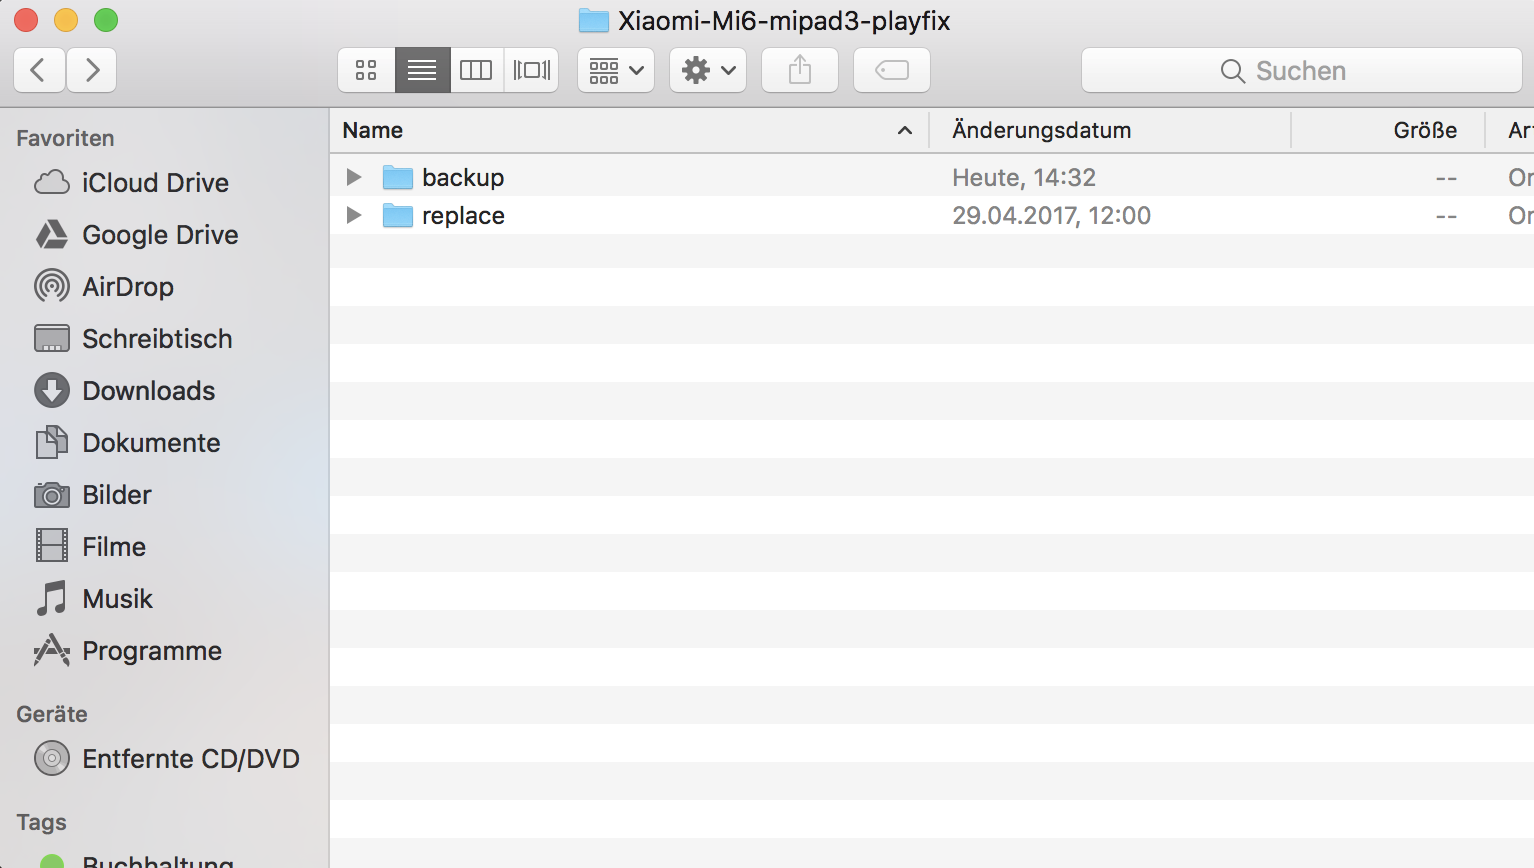Click the Edit Tags toolbar button
The image size is (1534, 868).
pyautogui.click(x=892, y=70)
